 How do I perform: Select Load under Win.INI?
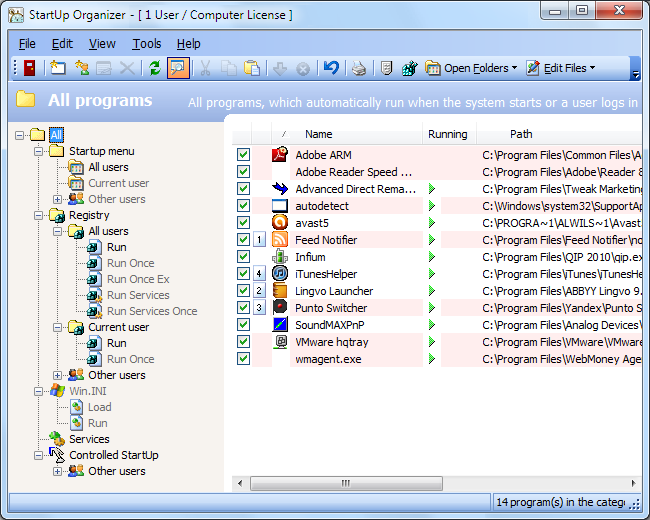click(x=99, y=407)
